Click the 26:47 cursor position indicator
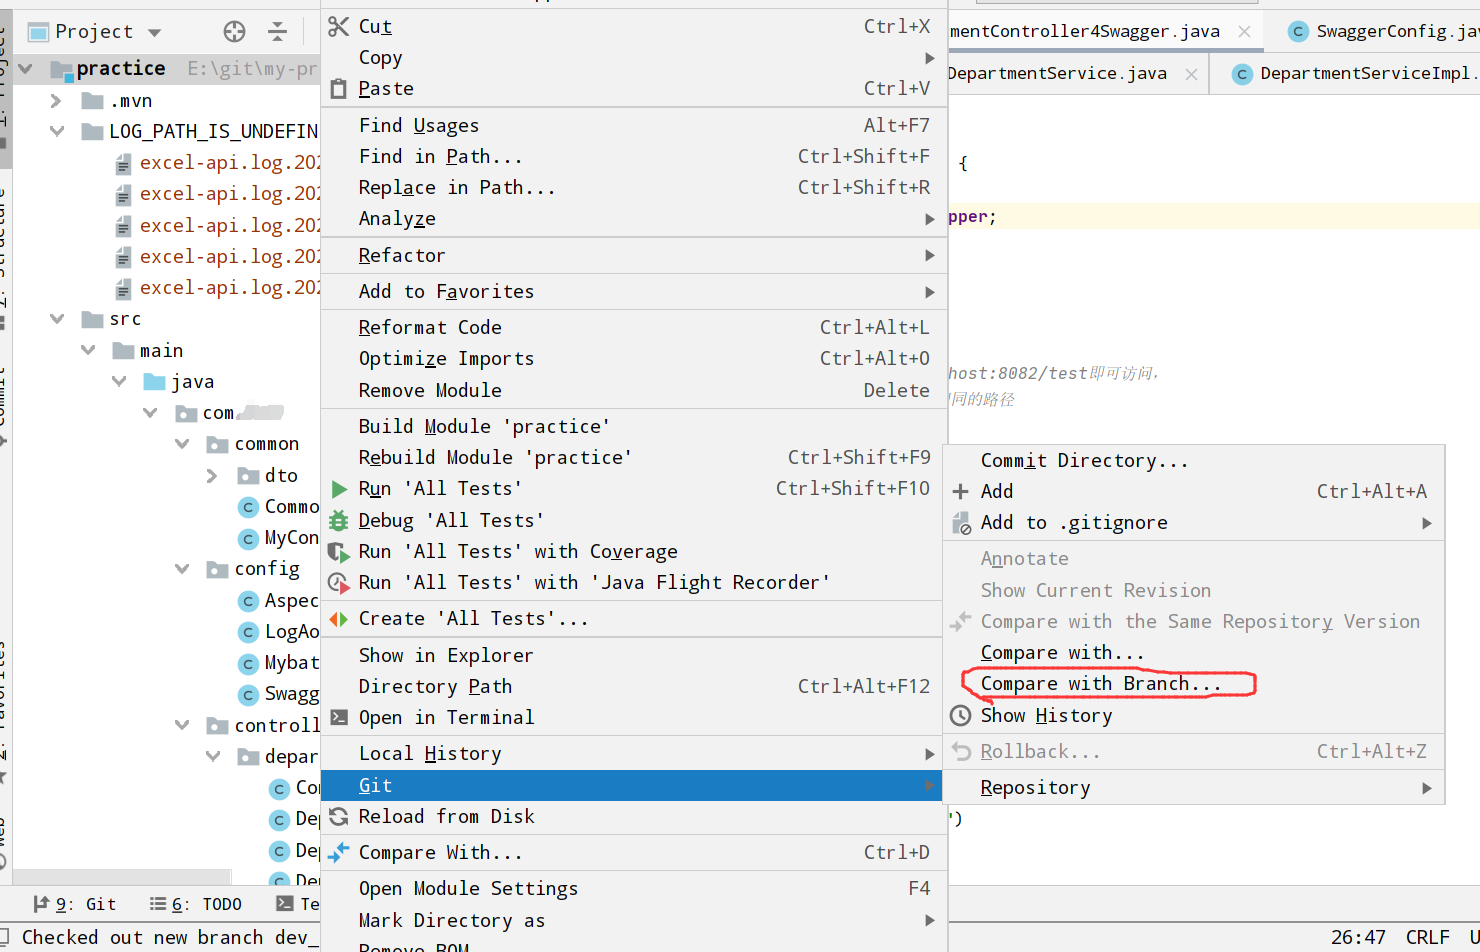The height and width of the screenshot is (952, 1480). coord(1358,937)
